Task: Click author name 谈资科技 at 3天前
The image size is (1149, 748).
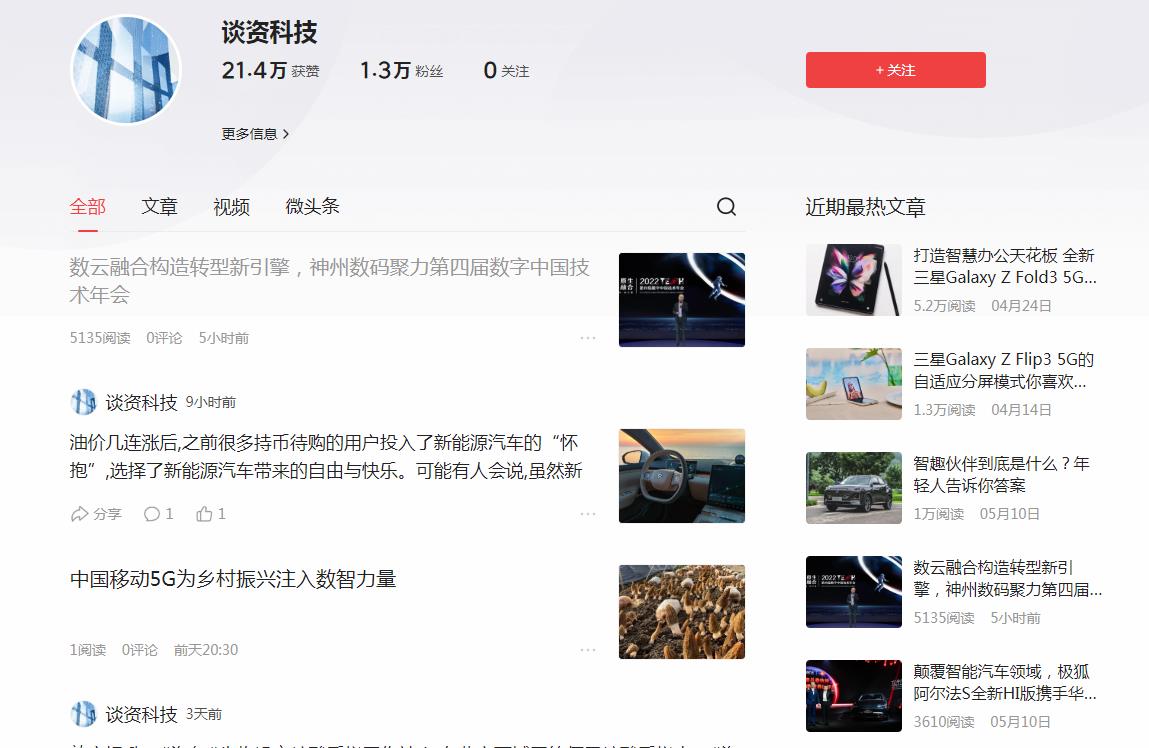Action: pos(141,714)
